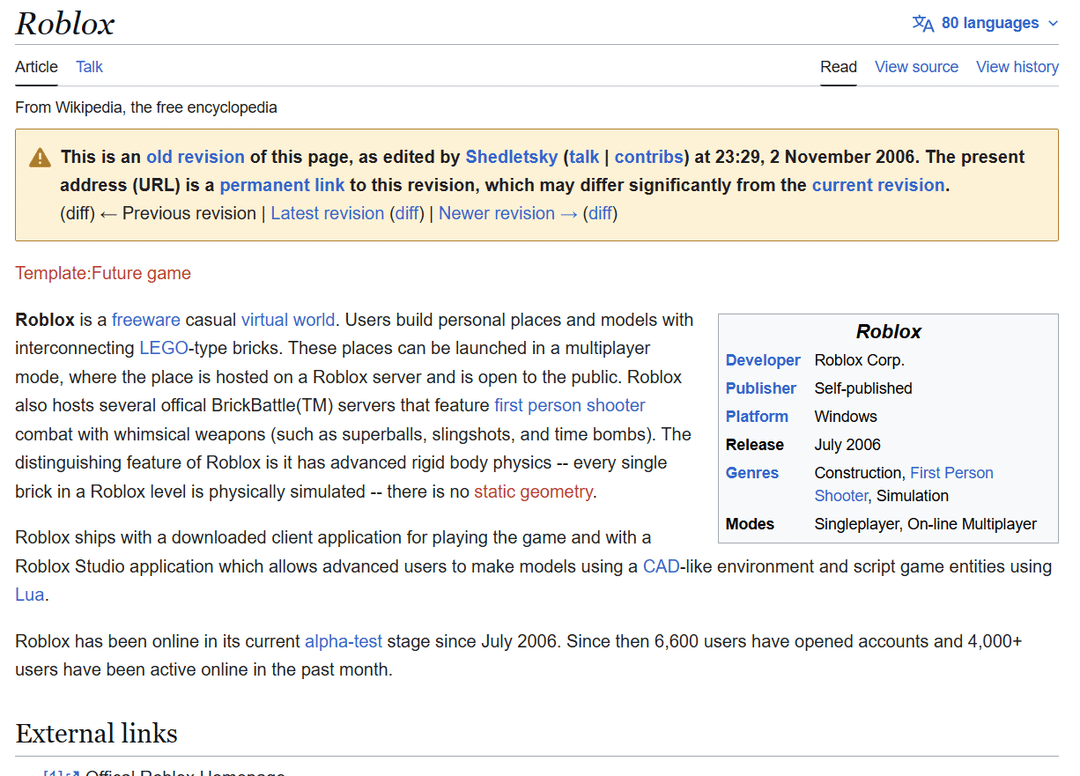Switch to the Talk tab
This screenshot has width=1080, height=776.
point(89,67)
